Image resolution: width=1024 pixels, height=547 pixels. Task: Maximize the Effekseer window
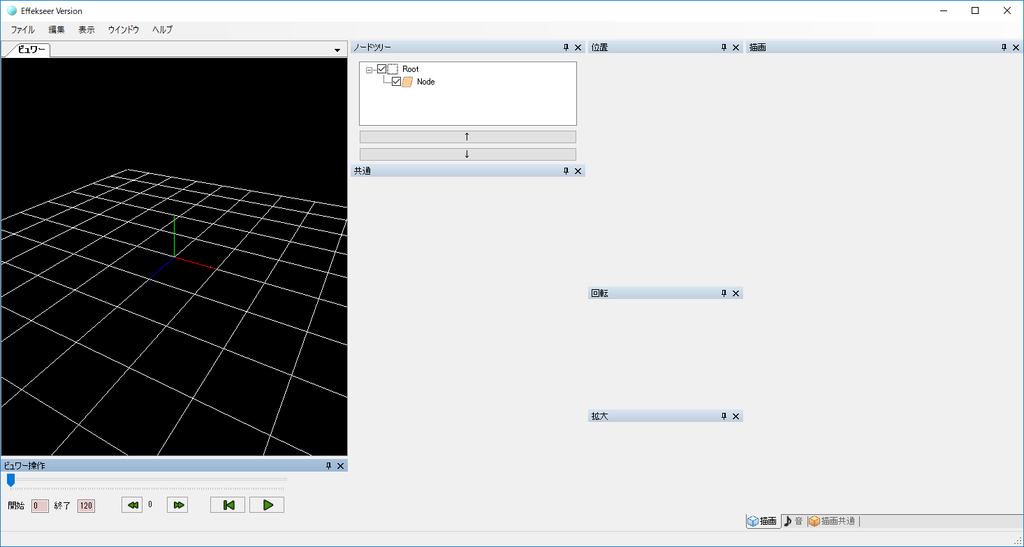tap(975, 11)
